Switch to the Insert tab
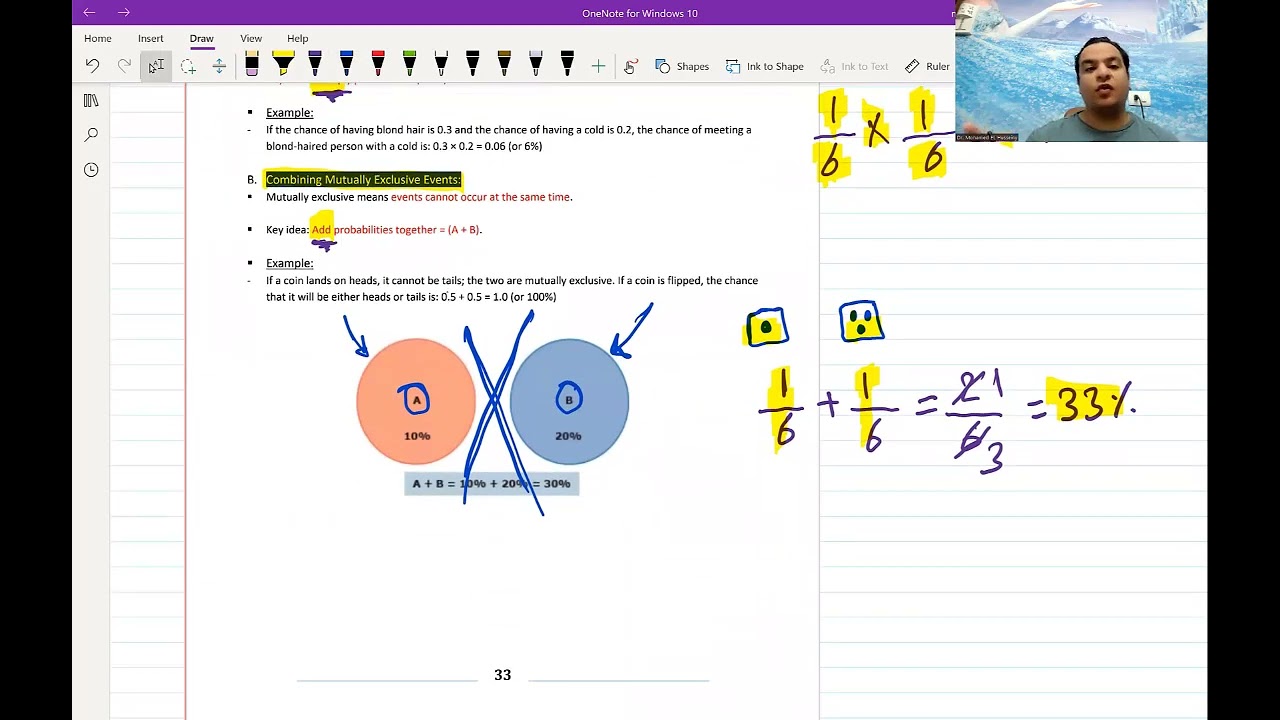The width and height of the screenshot is (1280, 720). (x=151, y=38)
